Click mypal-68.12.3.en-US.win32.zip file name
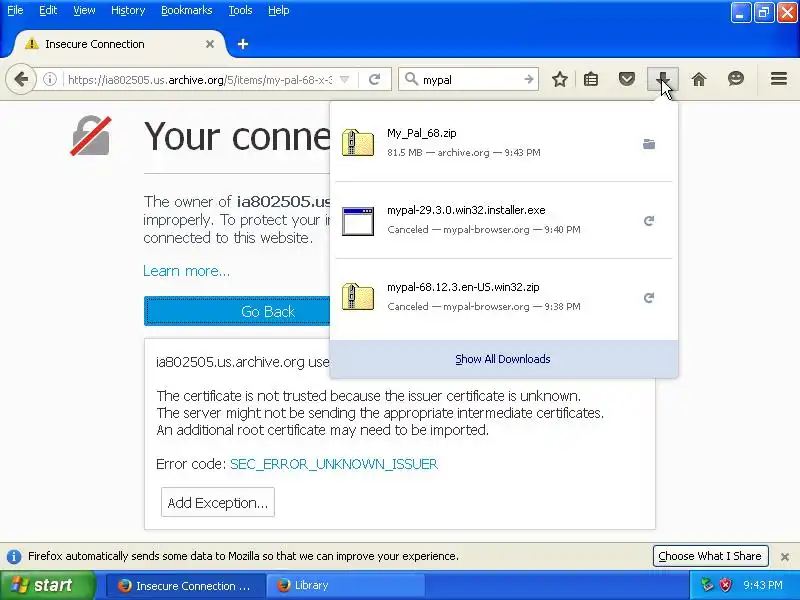This screenshot has height=600, width=800. (463, 287)
